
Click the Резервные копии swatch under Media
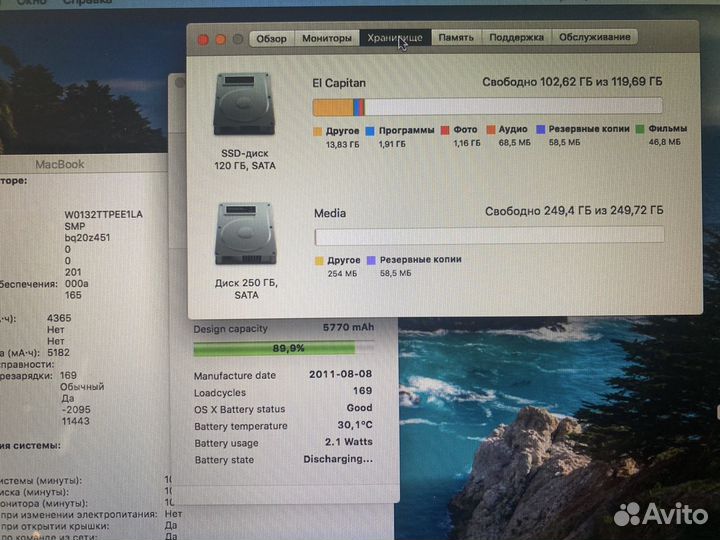coord(371,260)
